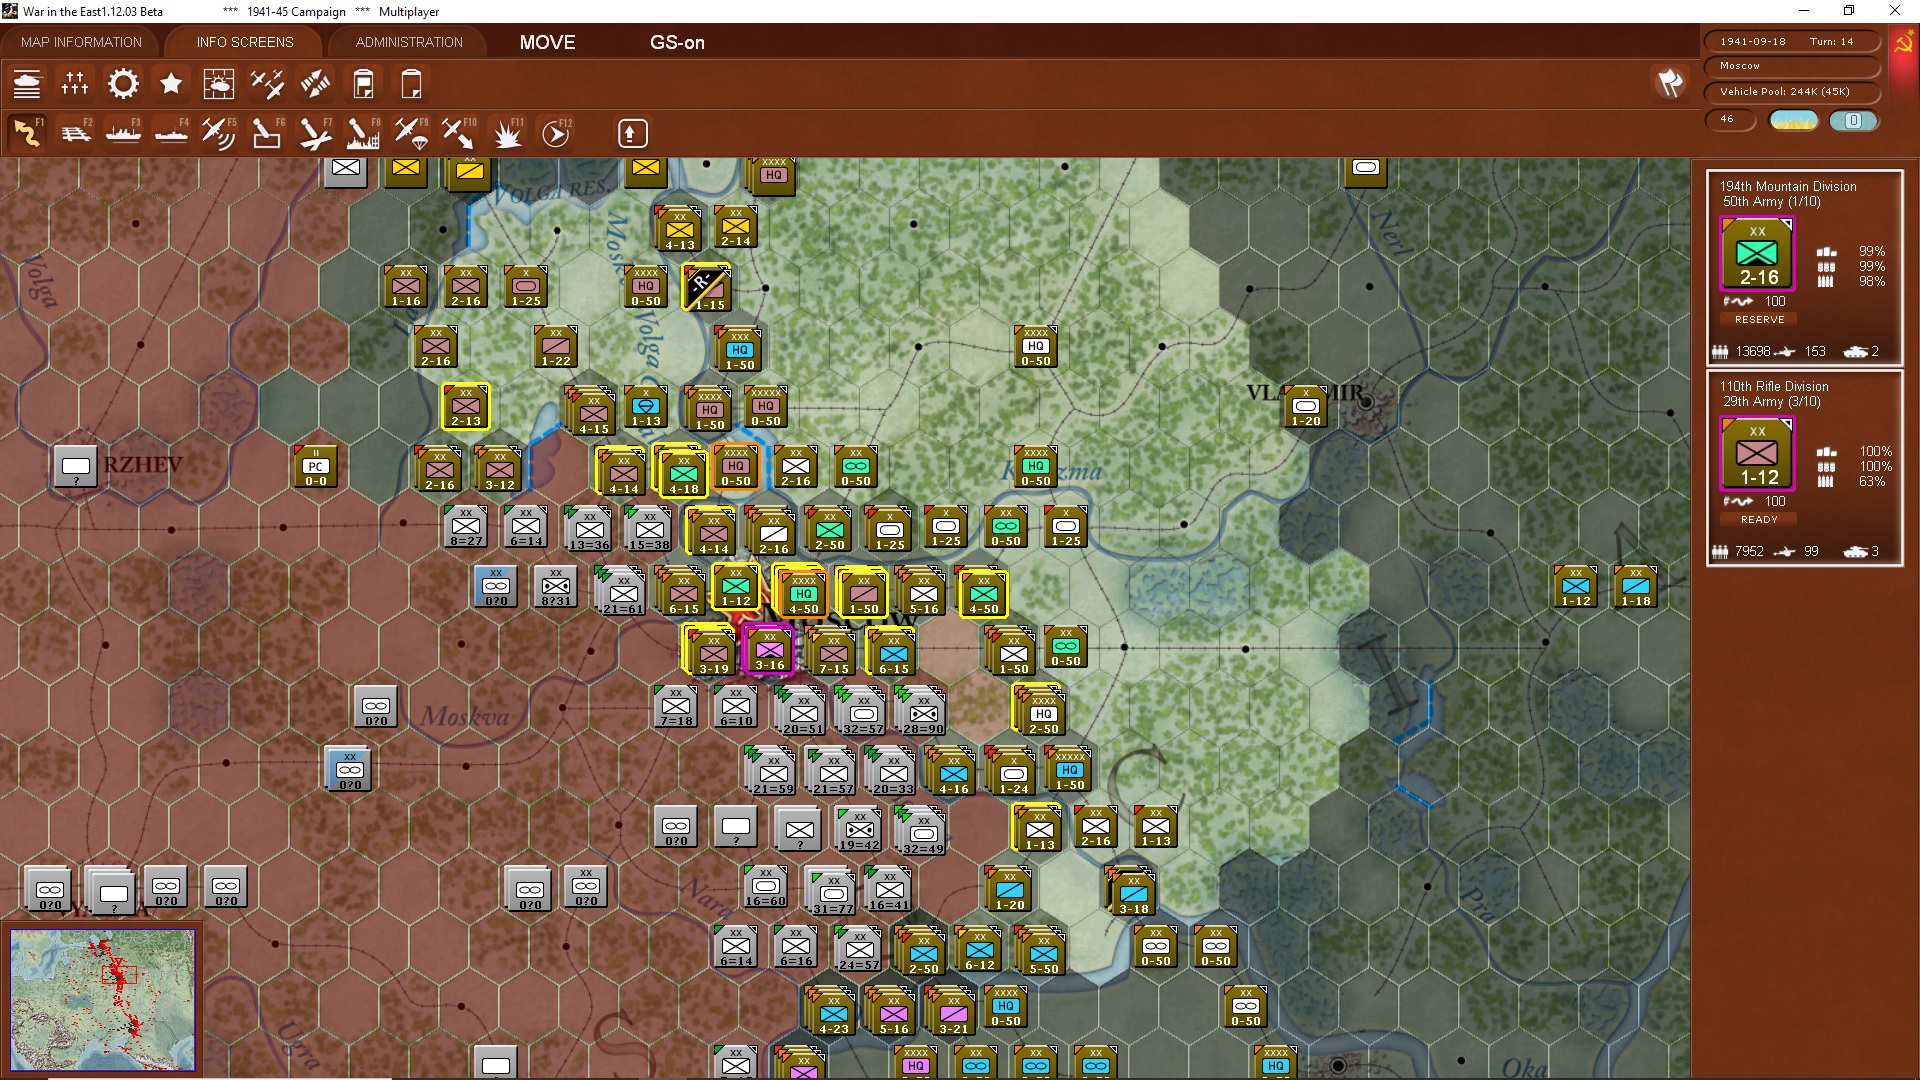Select the German 24=57 unit stack
The image size is (1920, 1080).
(859, 950)
